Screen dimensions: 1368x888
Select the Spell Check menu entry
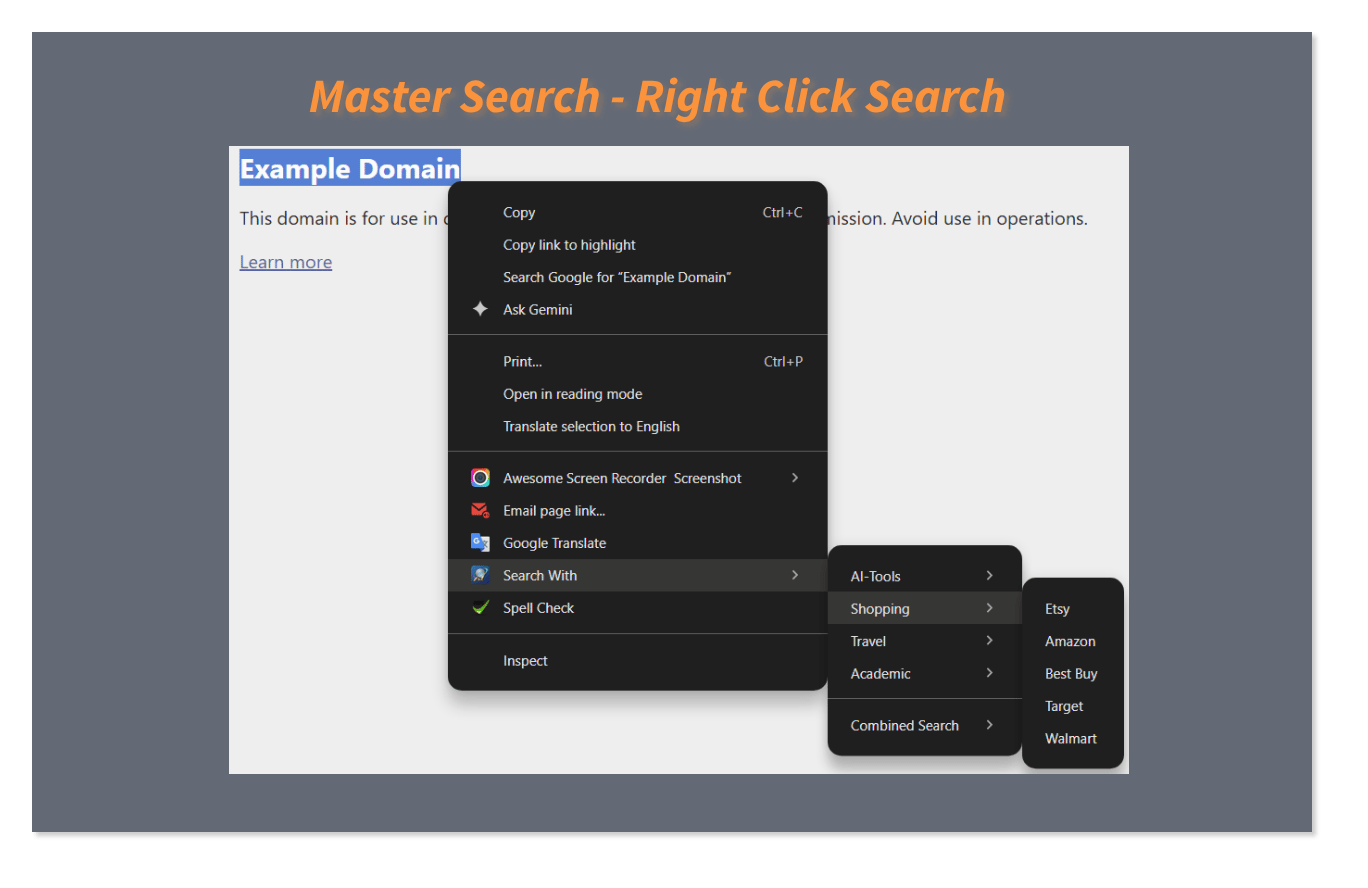click(x=637, y=608)
